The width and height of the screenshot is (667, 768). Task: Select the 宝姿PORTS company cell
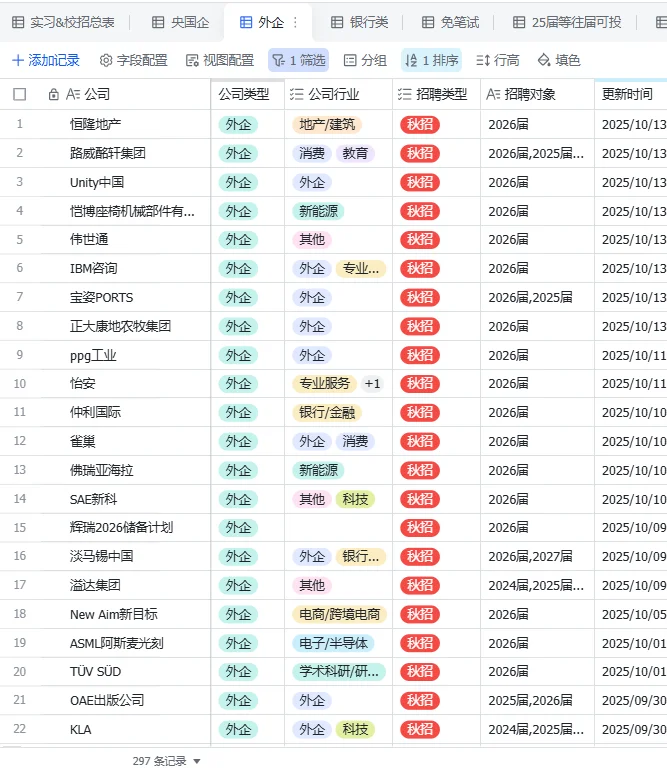click(125, 297)
